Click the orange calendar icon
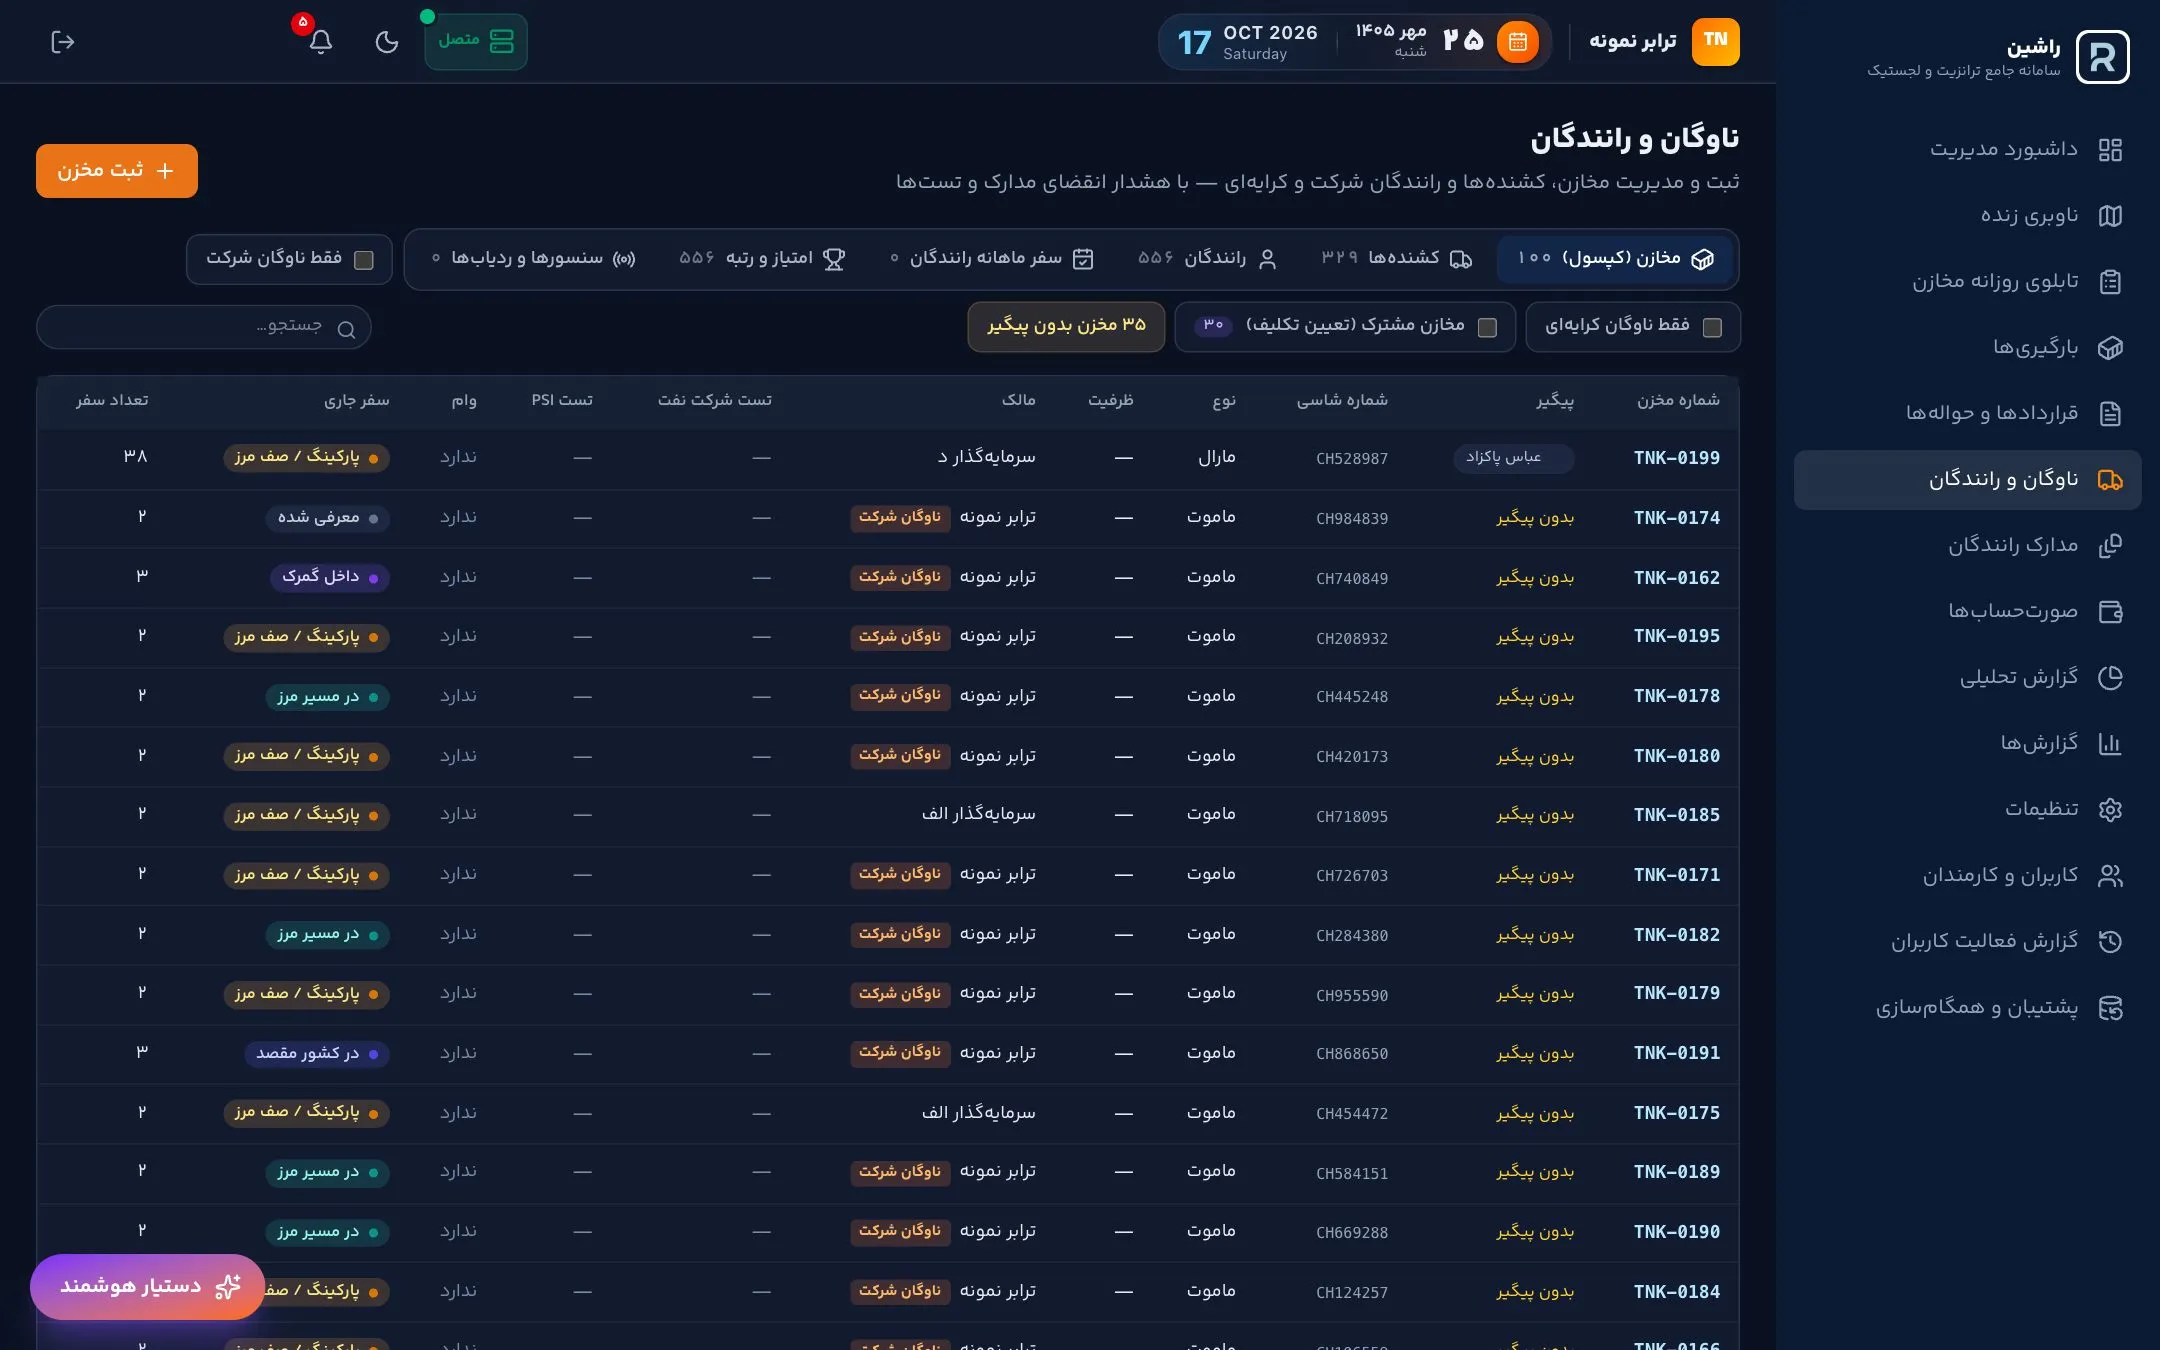Screen dimensions: 2160x1350 (1517, 42)
